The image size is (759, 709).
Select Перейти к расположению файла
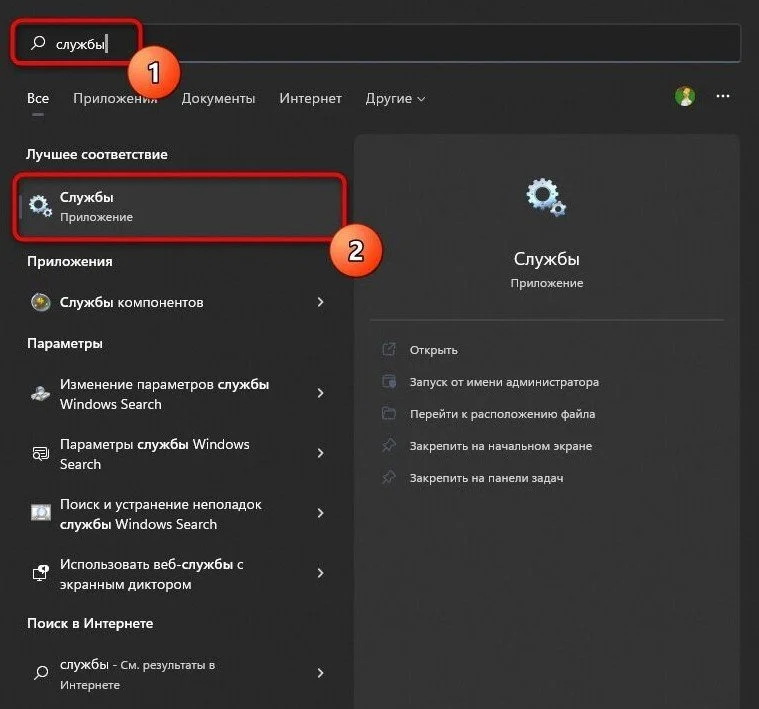[x=502, y=414]
